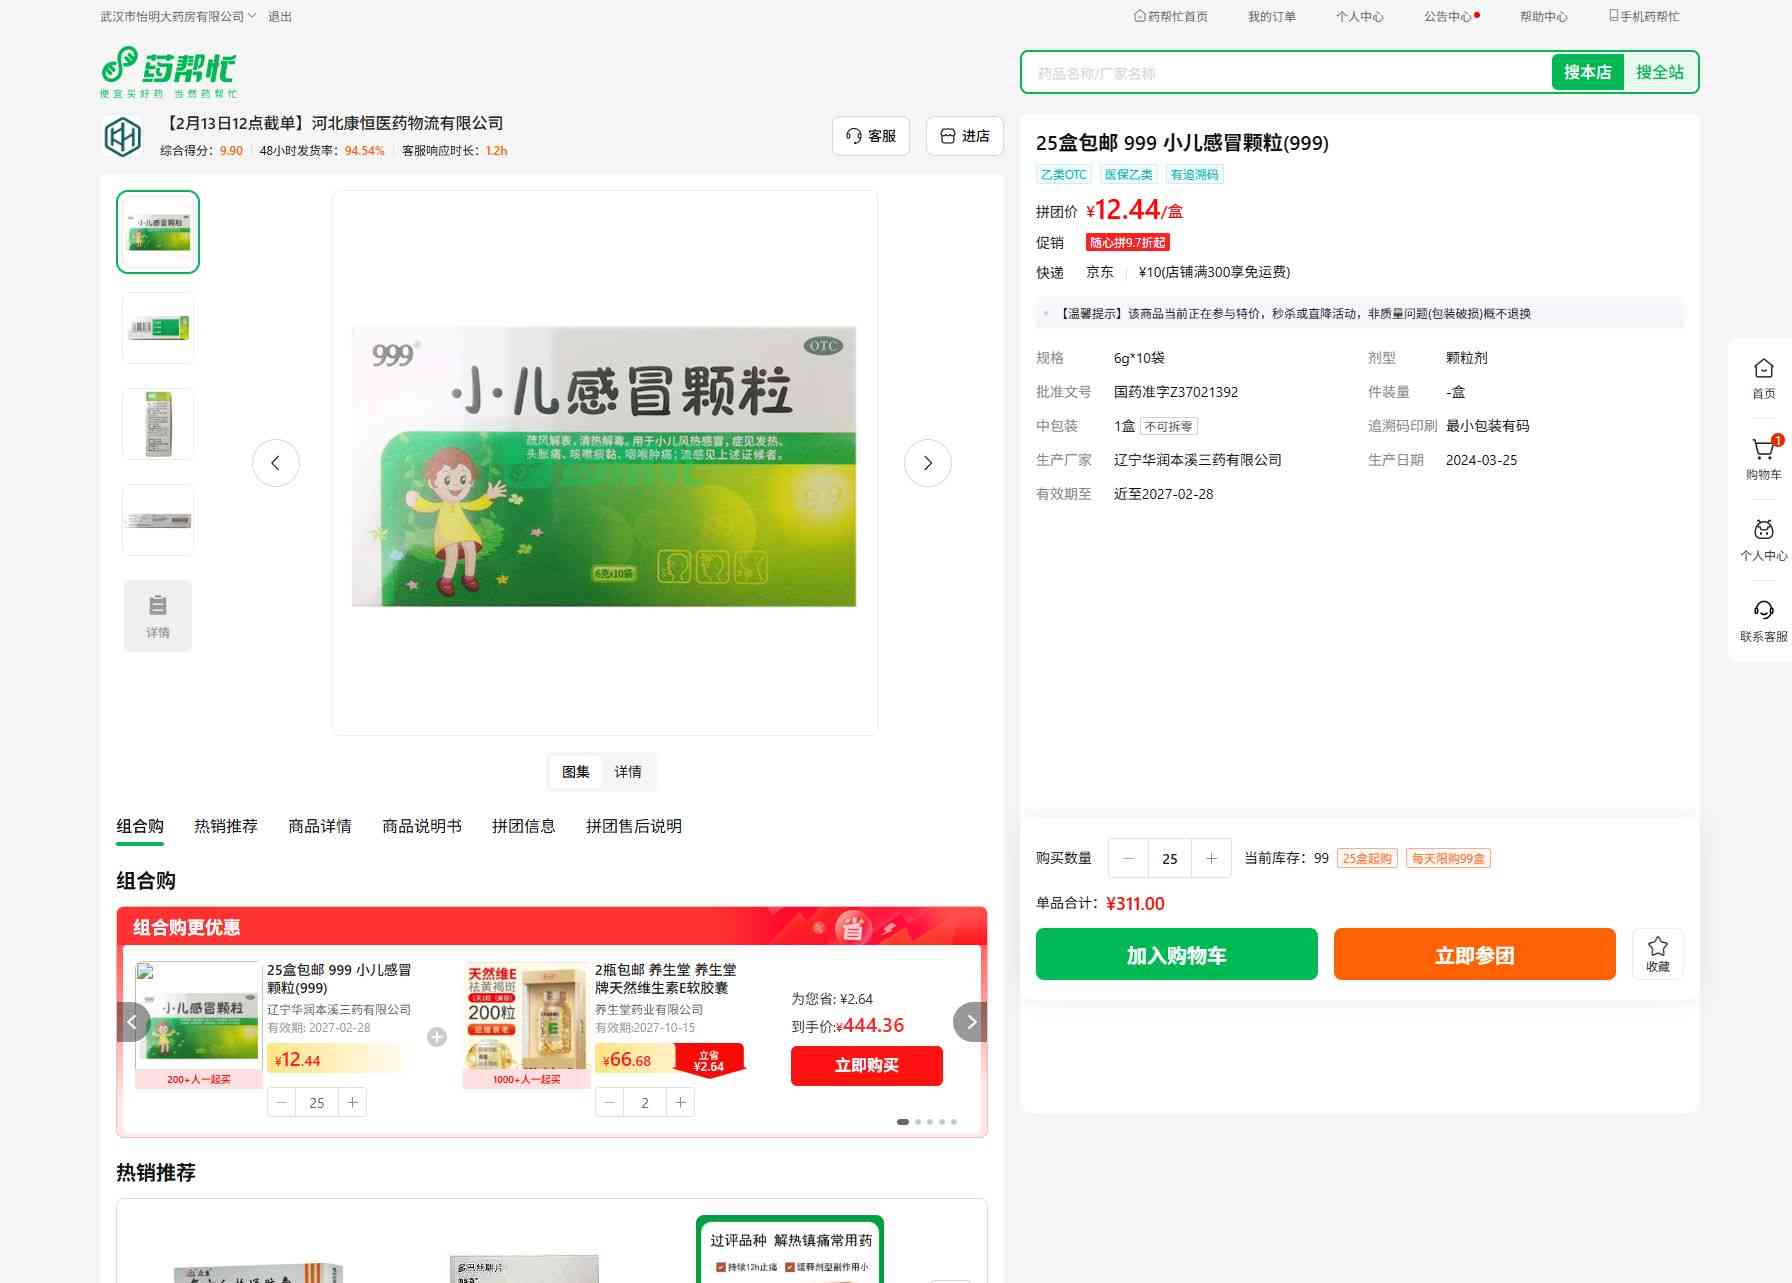
Task: Show previous product image with left arrow
Action: [276, 463]
